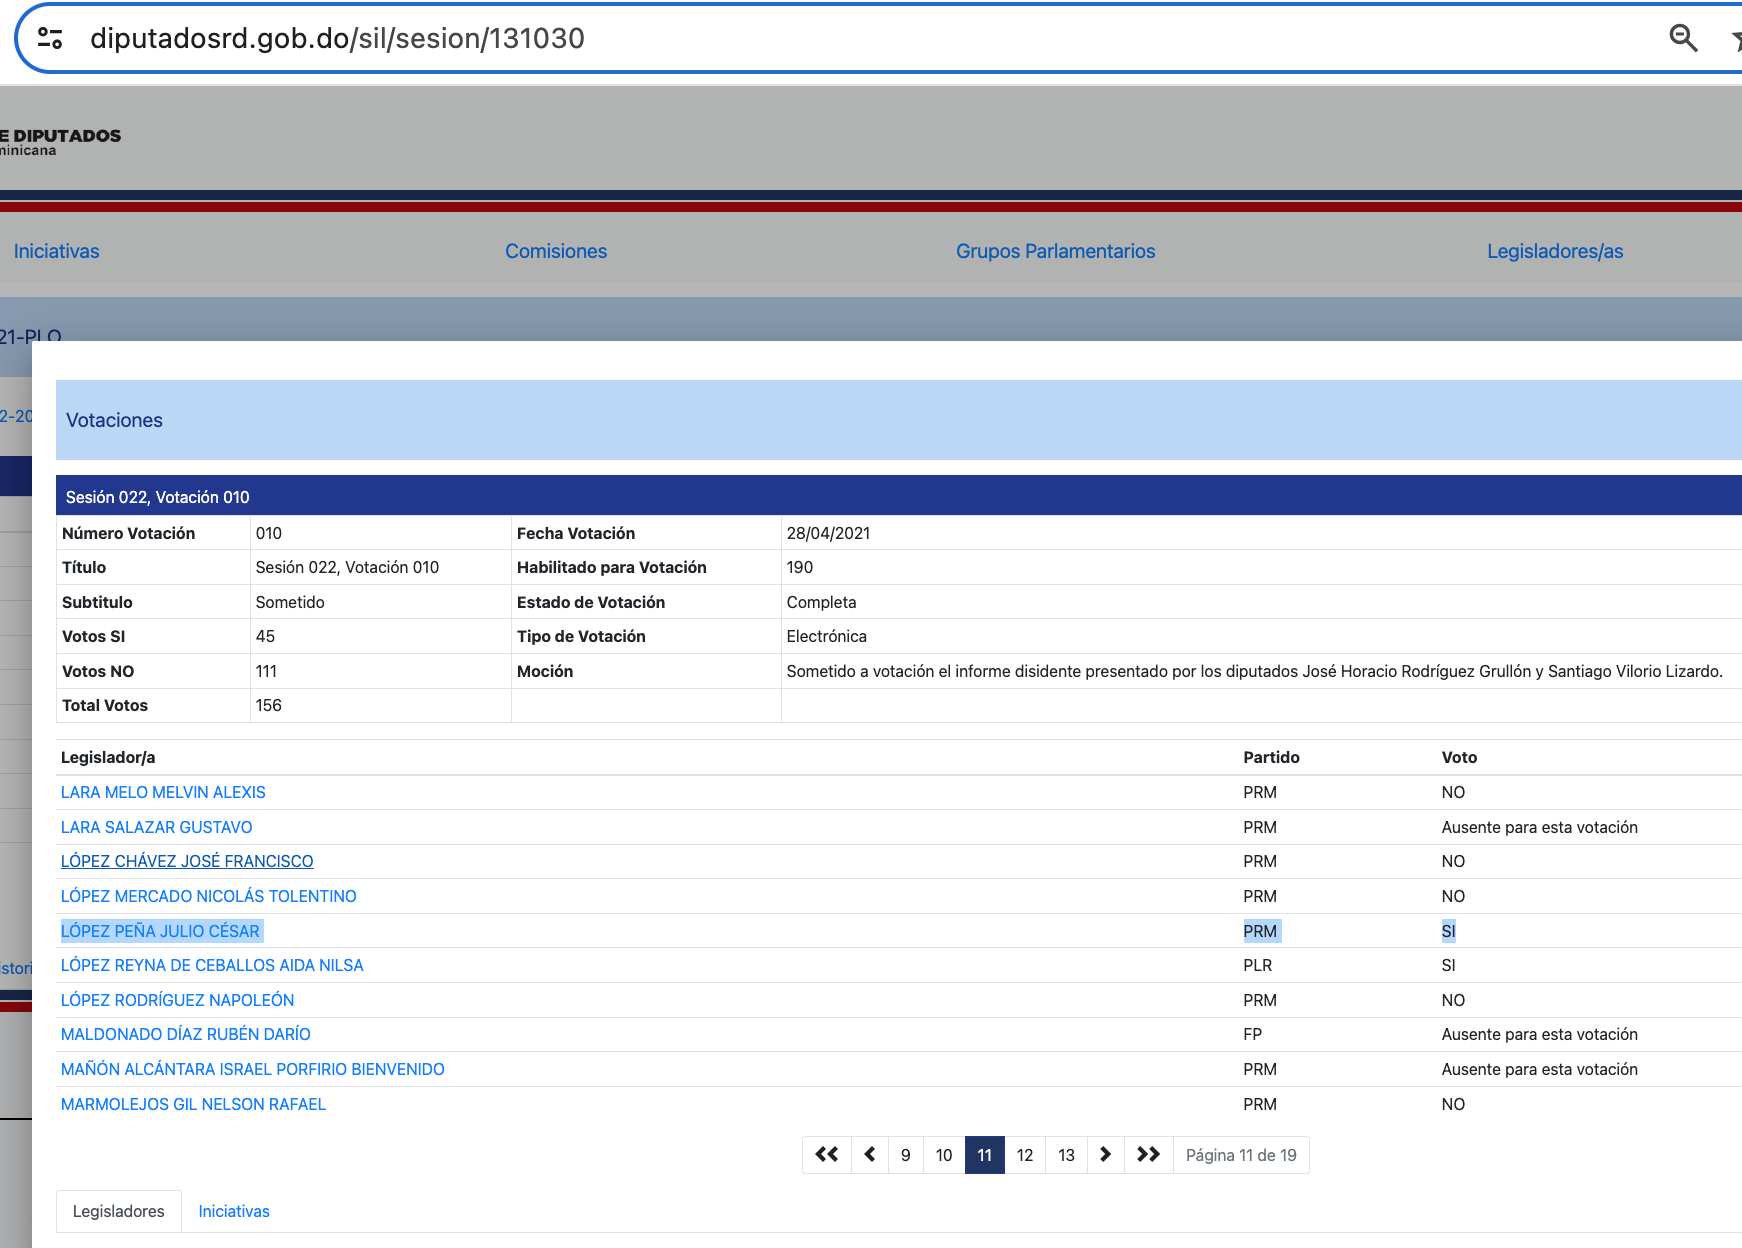The width and height of the screenshot is (1742, 1248).
Task: Select the Habilitado para Votación value 190
Action: click(x=800, y=567)
